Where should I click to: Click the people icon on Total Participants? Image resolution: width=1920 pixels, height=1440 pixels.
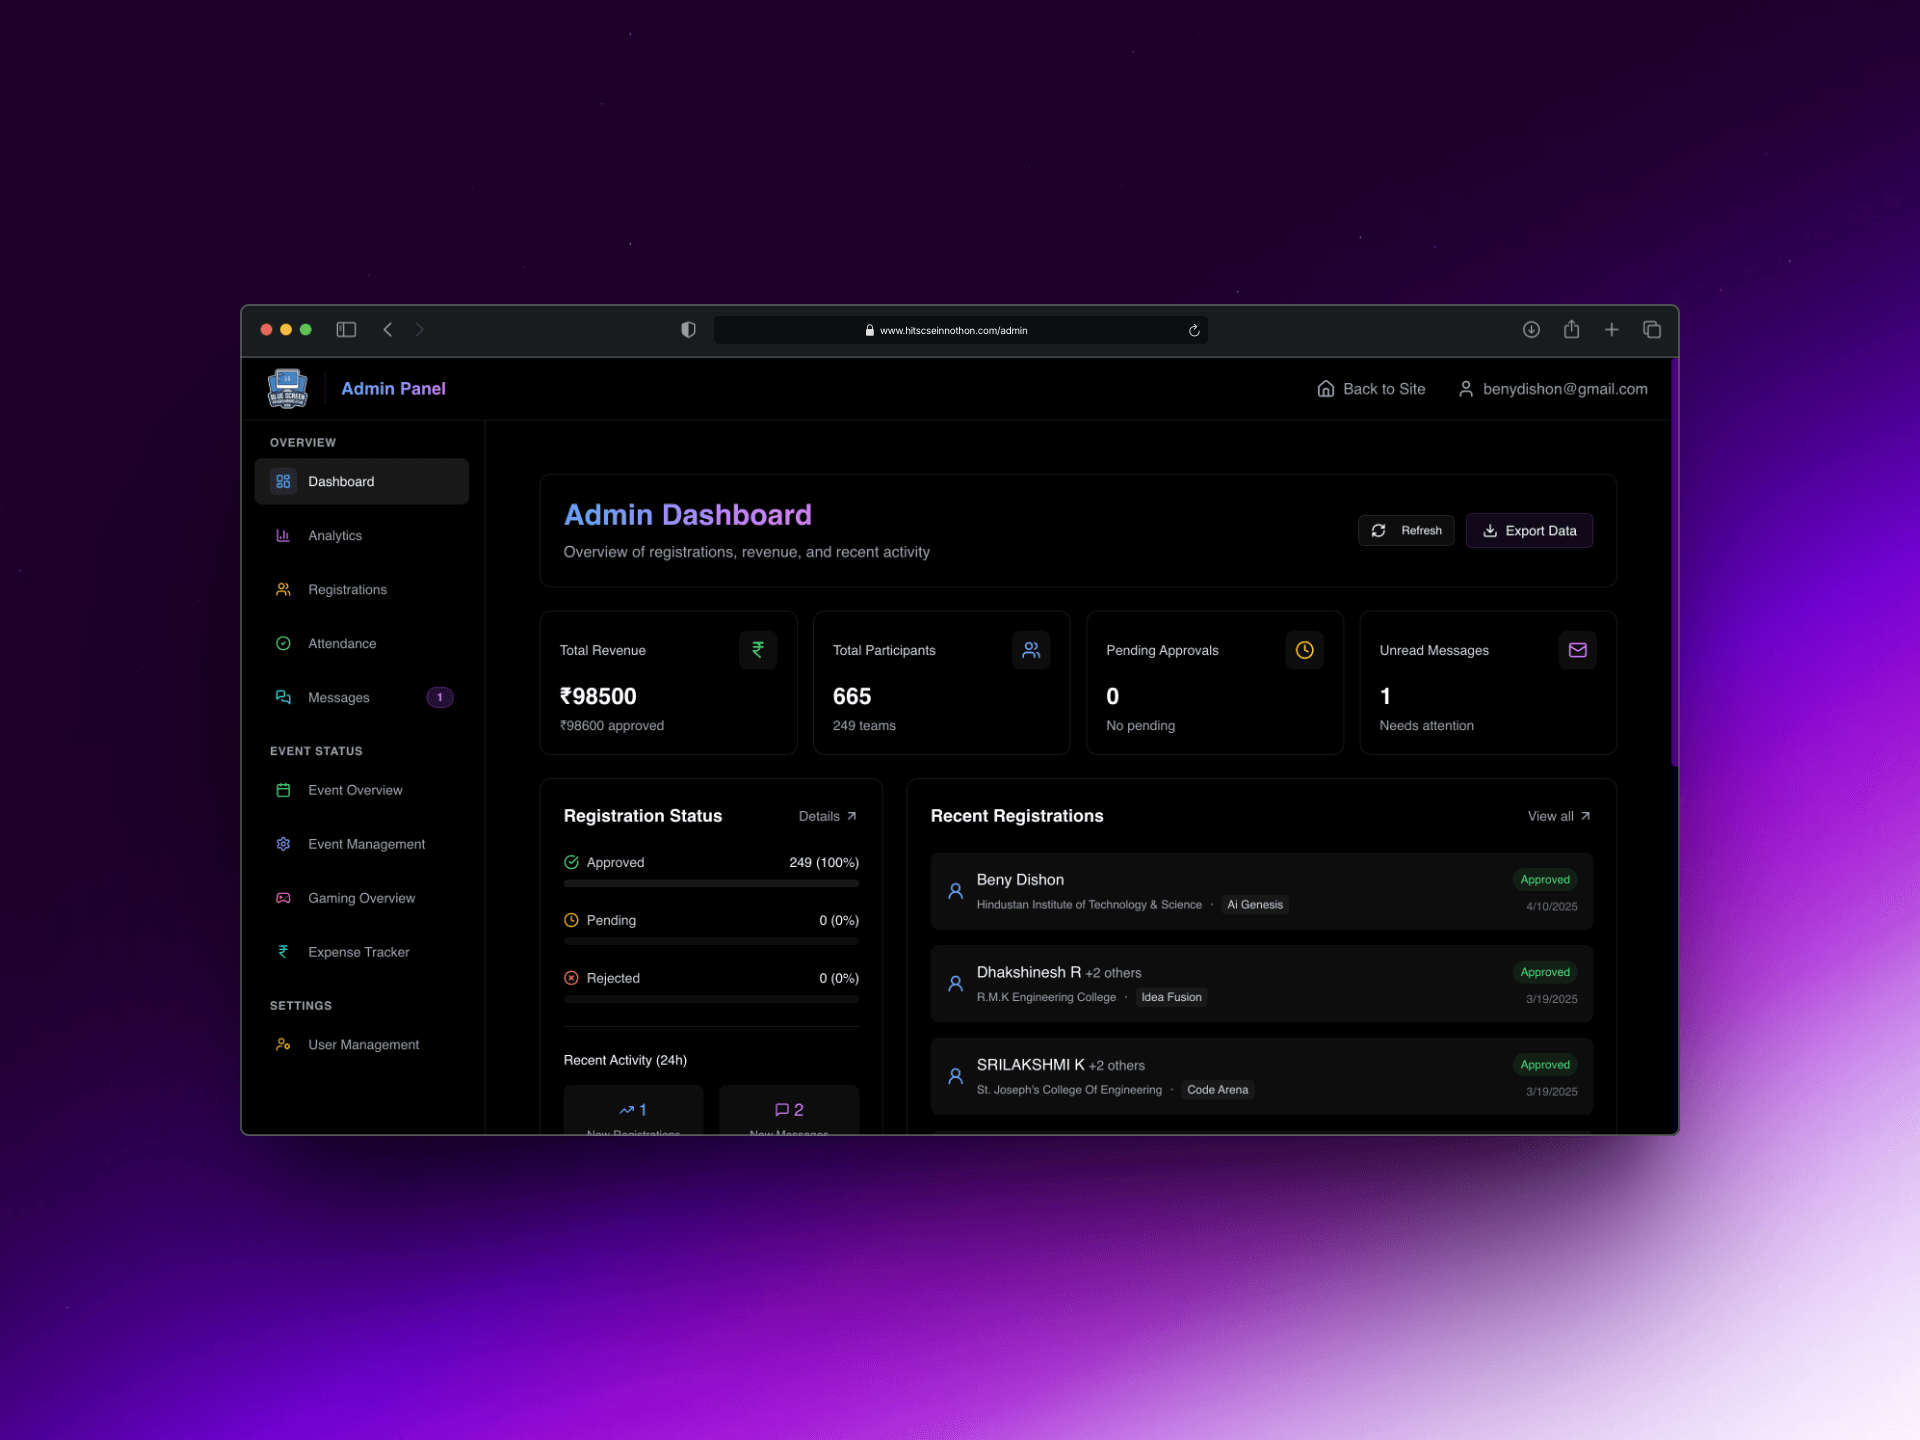1031,650
